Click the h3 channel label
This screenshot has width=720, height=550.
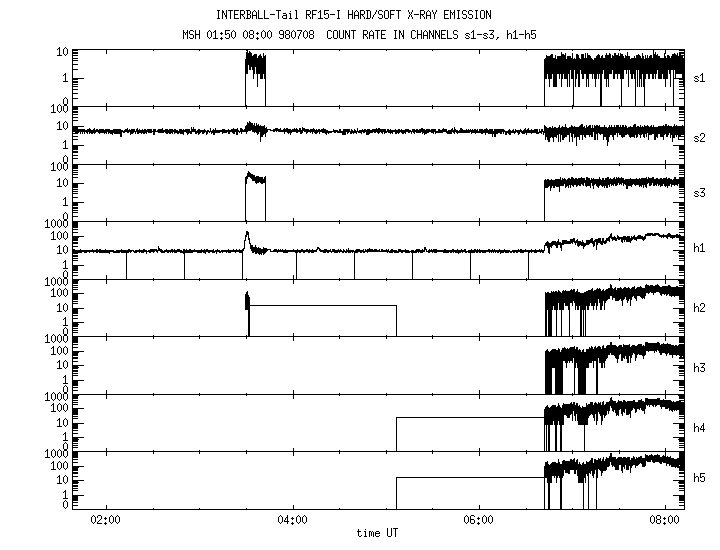[x=700, y=367]
